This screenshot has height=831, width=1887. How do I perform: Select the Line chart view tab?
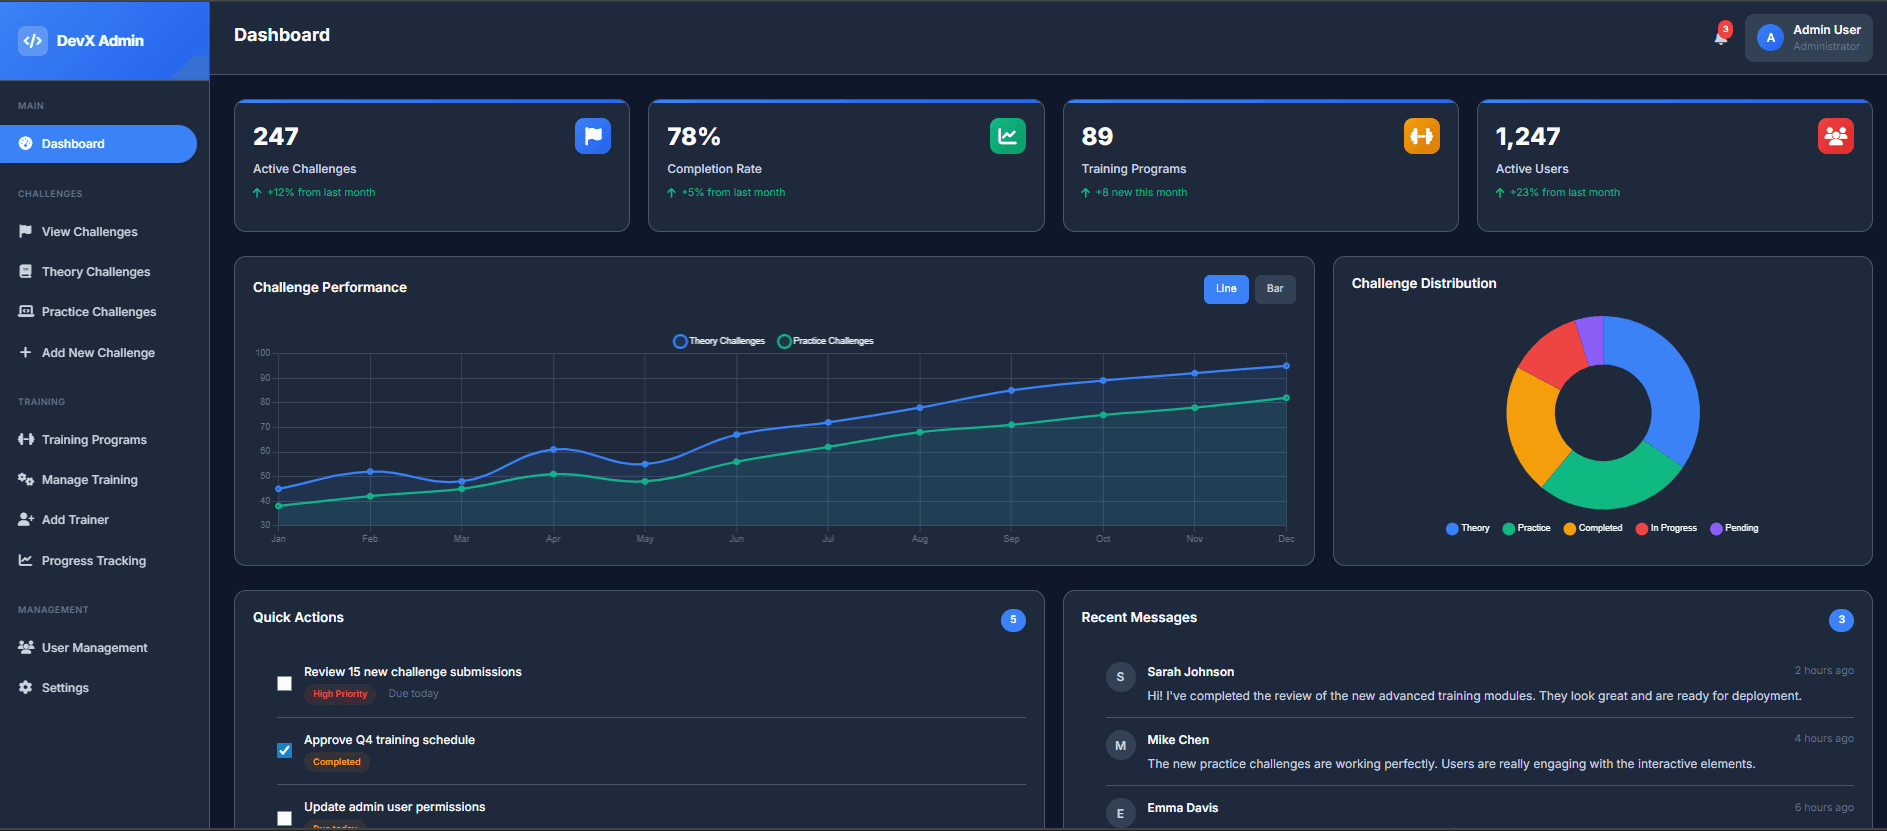pos(1225,289)
